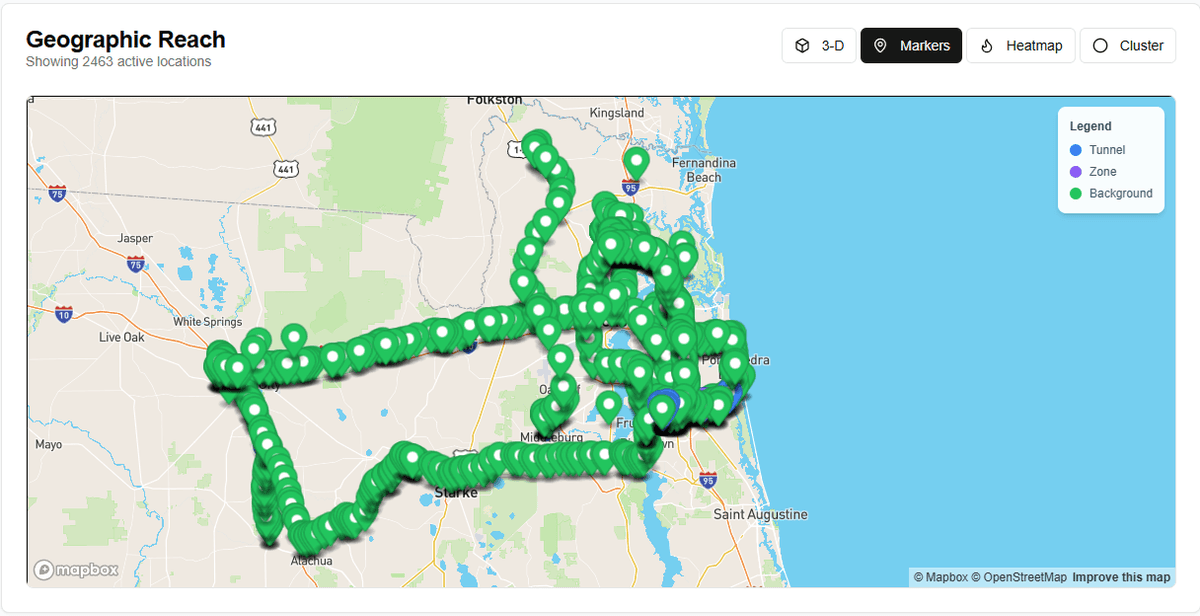The width and height of the screenshot is (1200, 616).
Task: Click the cube icon on the 3-D button
Action: click(x=801, y=45)
